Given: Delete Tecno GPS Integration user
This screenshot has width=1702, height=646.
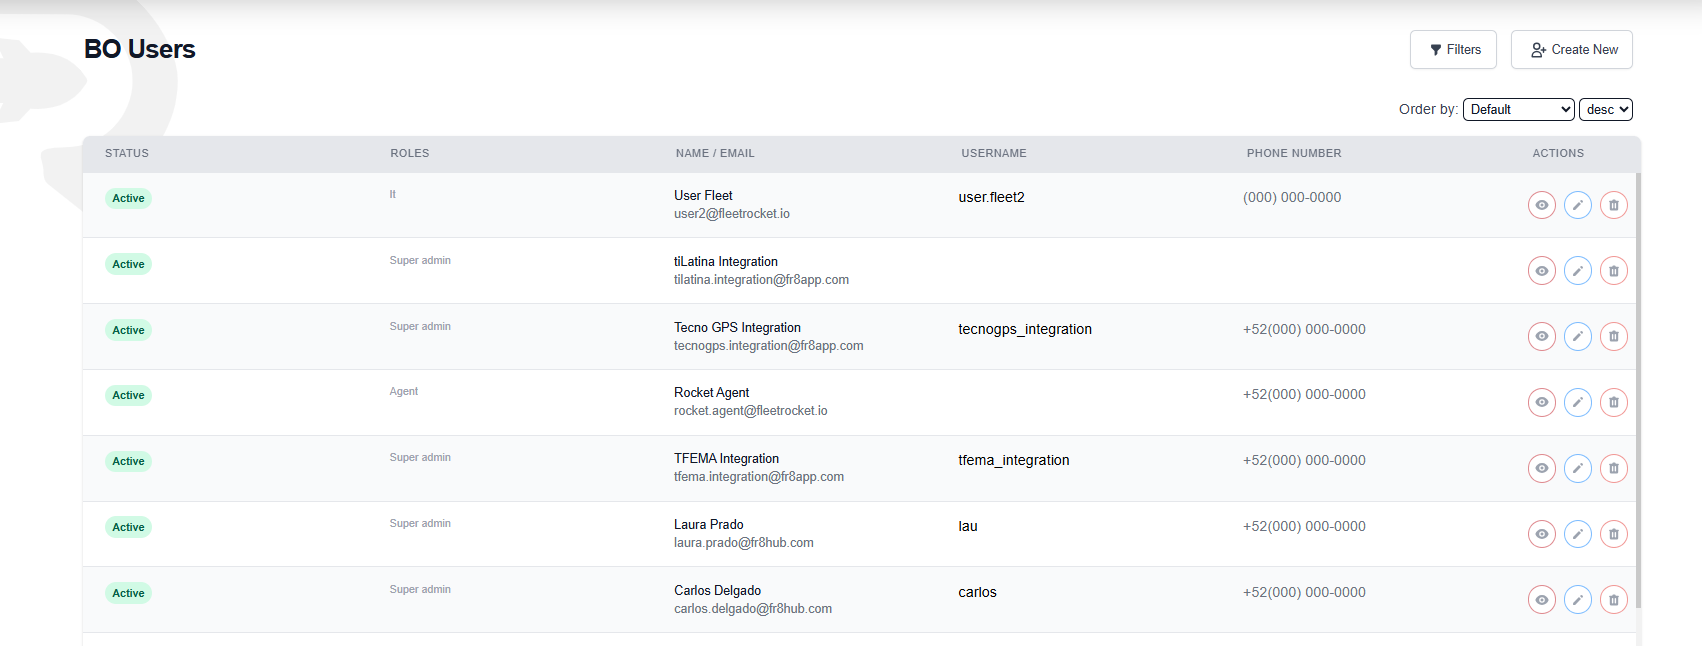Looking at the screenshot, I should 1614,336.
